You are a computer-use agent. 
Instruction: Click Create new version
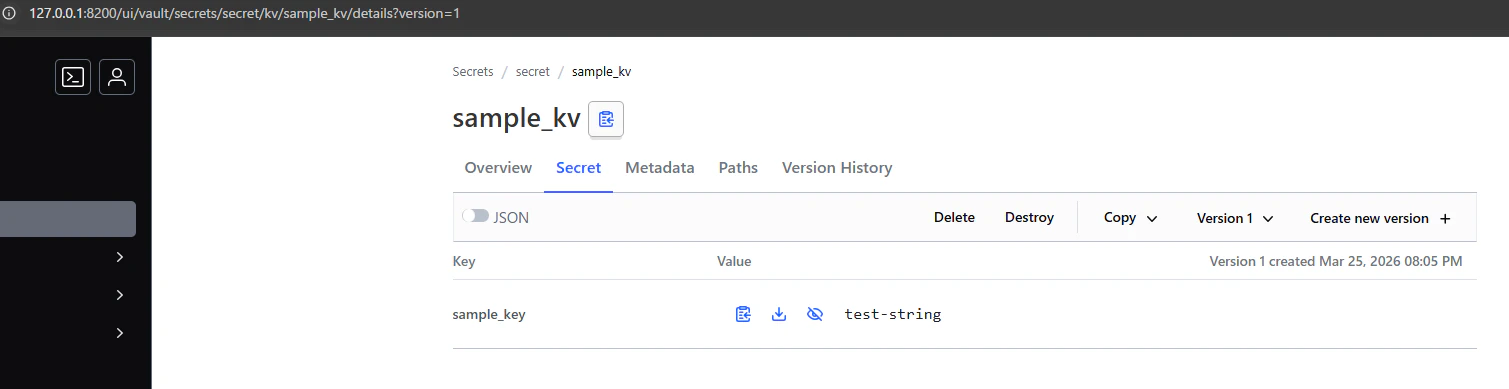pos(1380,217)
